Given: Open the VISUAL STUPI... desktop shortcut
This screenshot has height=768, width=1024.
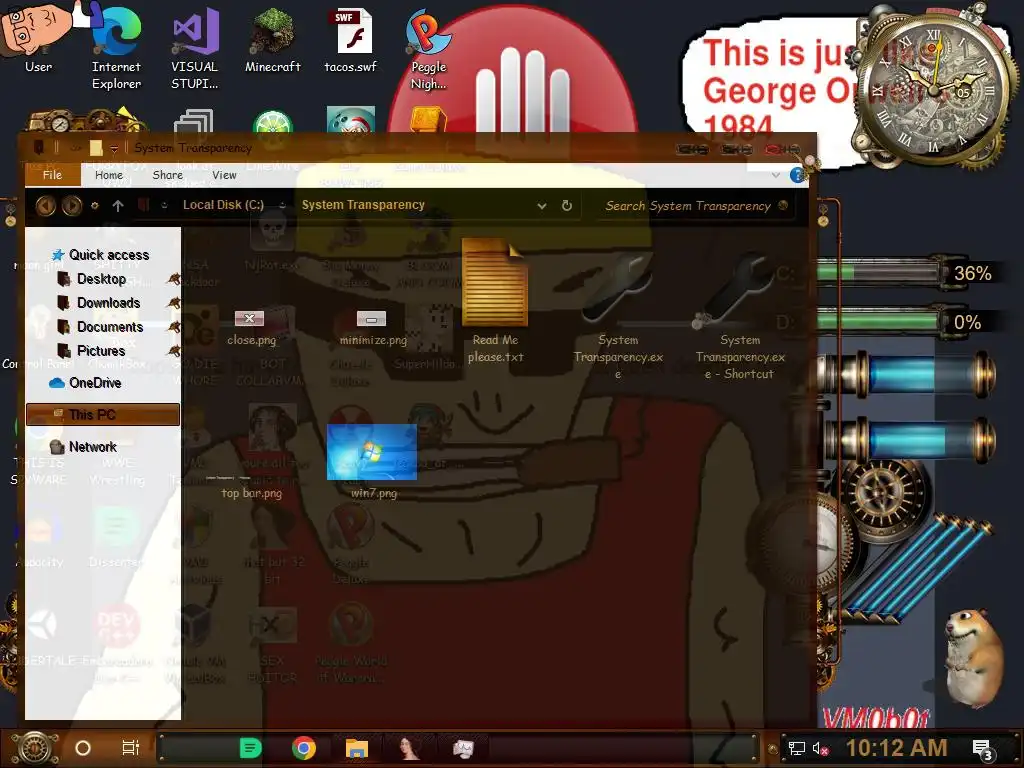Looking at the screenshot, I should [195, 47].
